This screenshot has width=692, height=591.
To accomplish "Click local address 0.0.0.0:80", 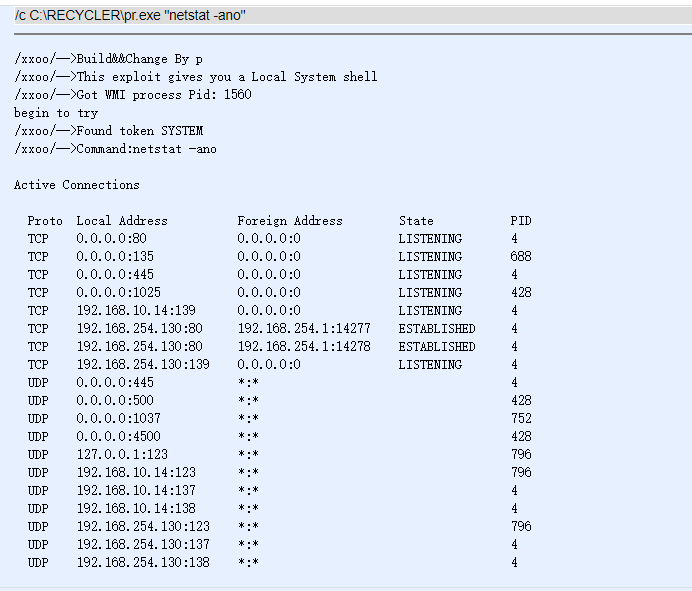I will (x=111, y=239).
